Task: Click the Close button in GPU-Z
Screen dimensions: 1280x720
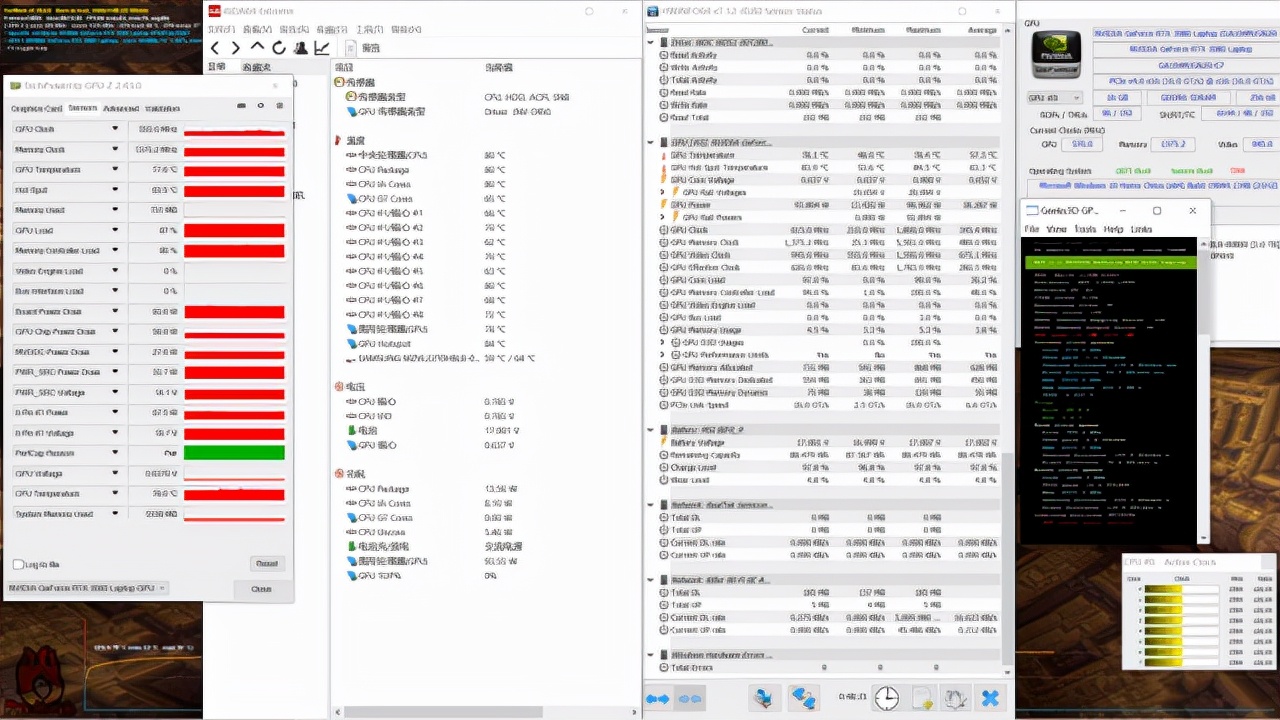Action: [260, 589]
